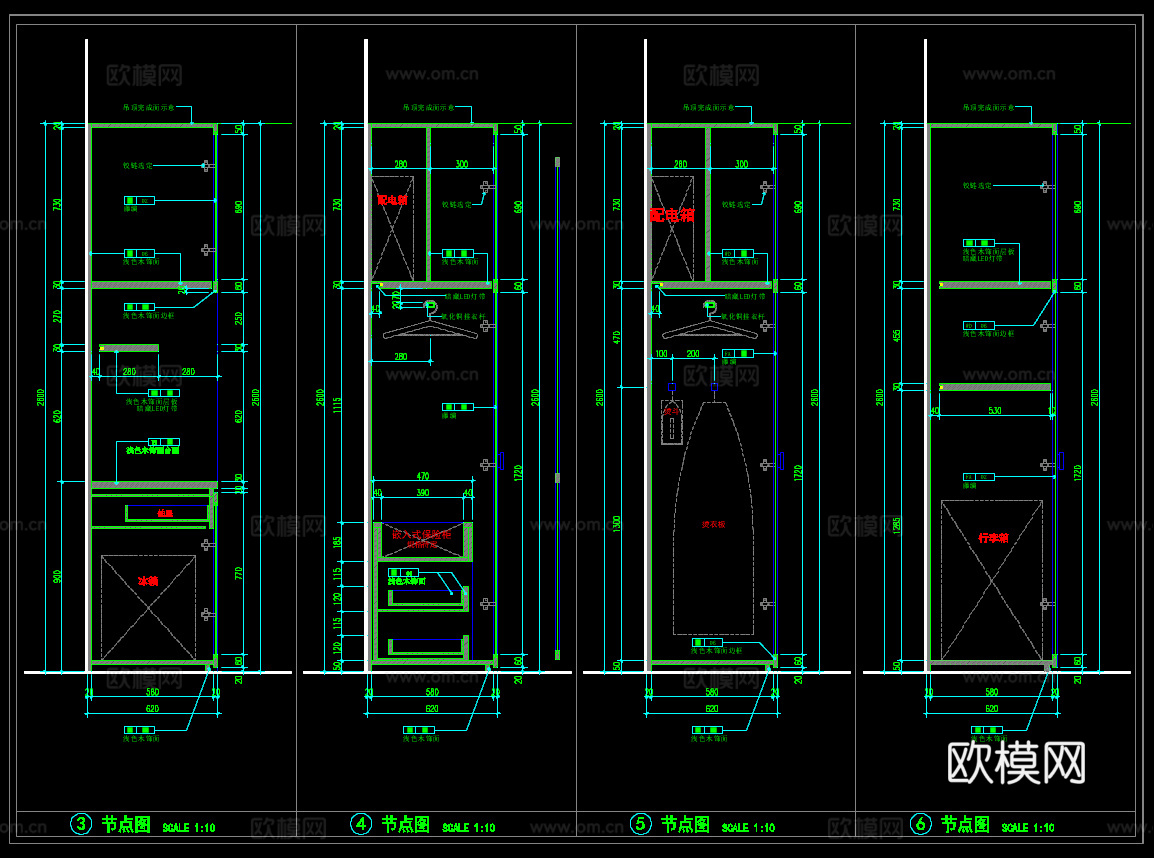This screenshot has width=1154, height=858.
Task: Select '浅色木饰面层板' note in detail 6
Action: 988,252
